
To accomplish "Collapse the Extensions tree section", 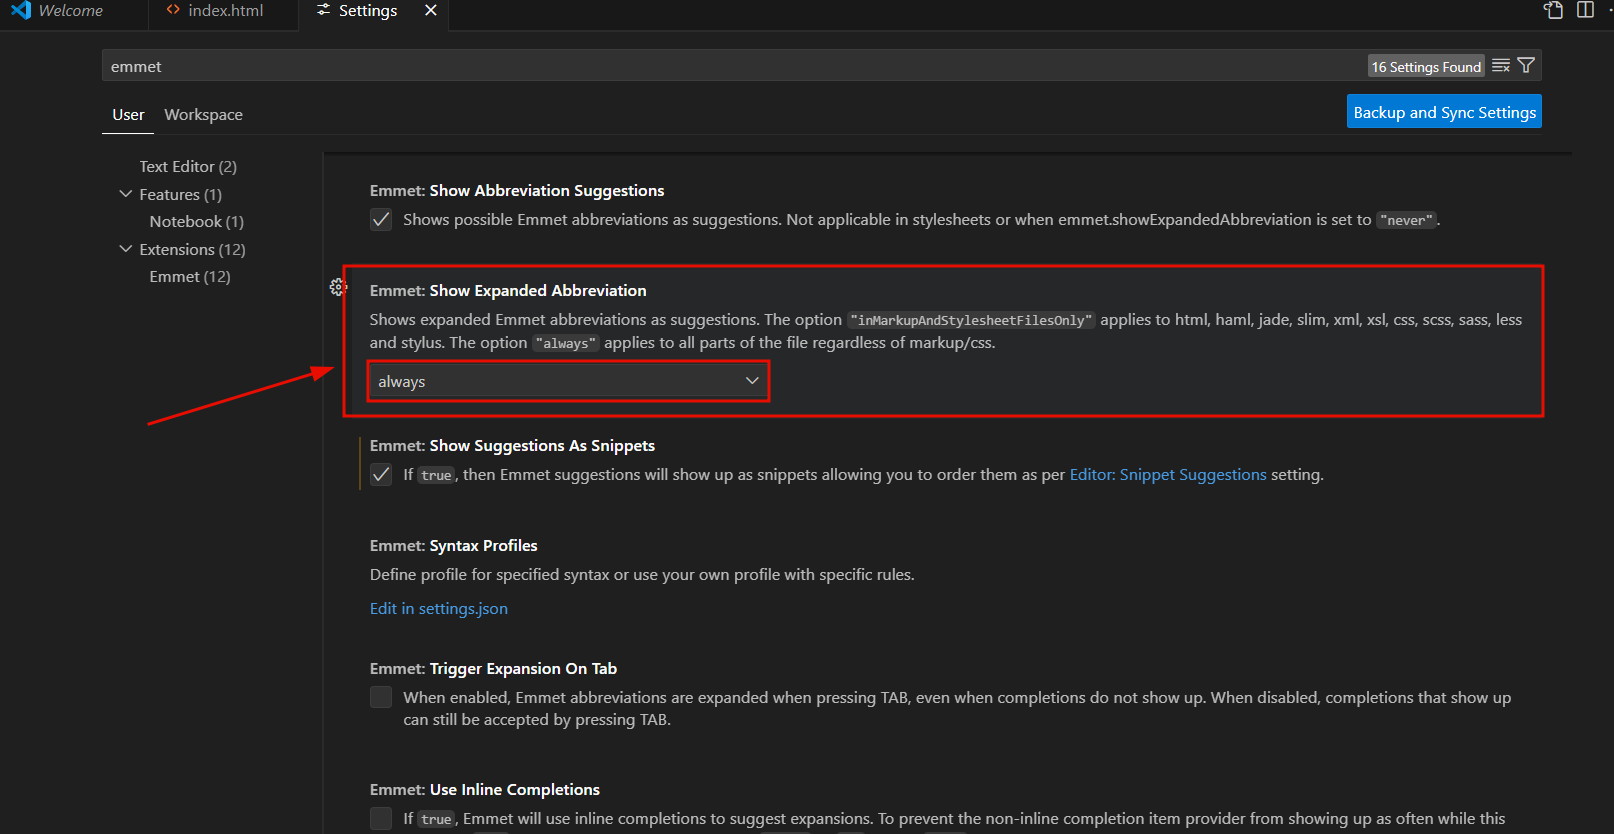I will click(125, 248).
